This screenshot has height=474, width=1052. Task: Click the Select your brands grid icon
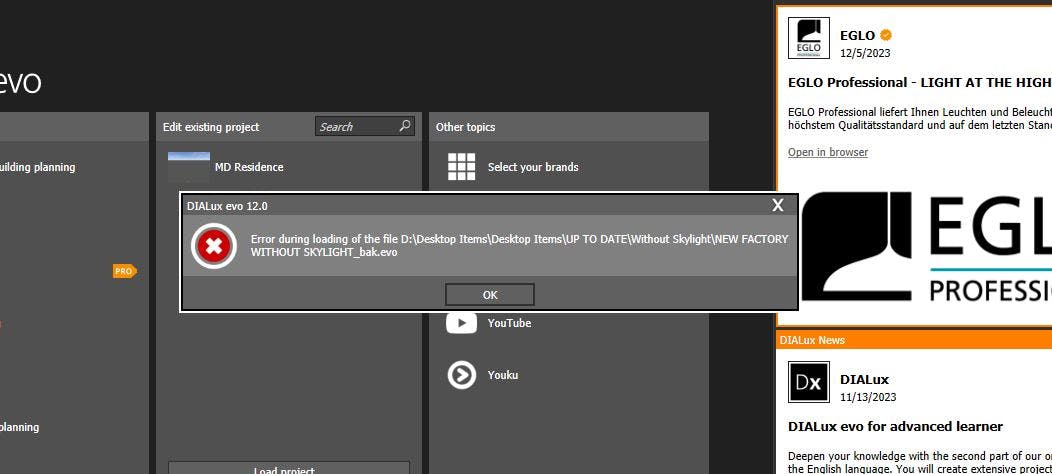coord(462,167)
